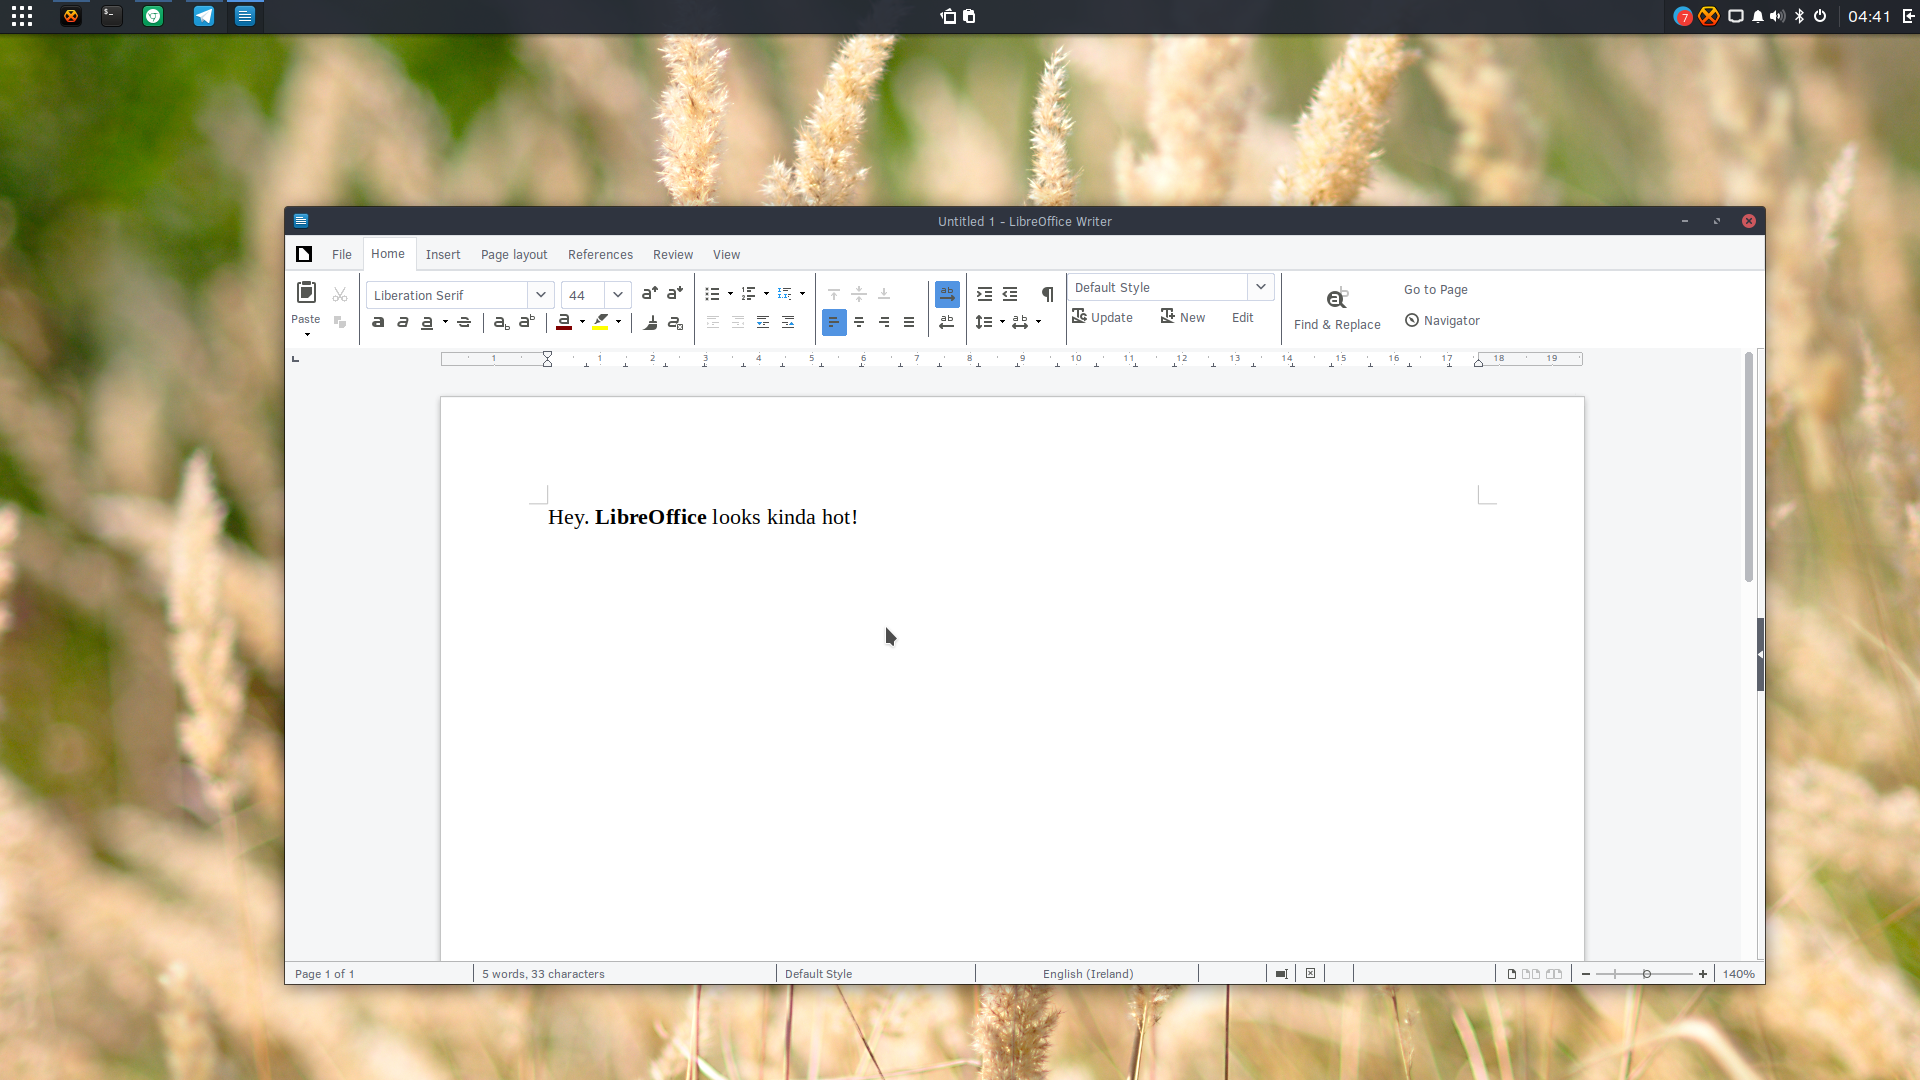Click the Edit style button
Viewport: 1920px width, 1080px height.
1243,318
